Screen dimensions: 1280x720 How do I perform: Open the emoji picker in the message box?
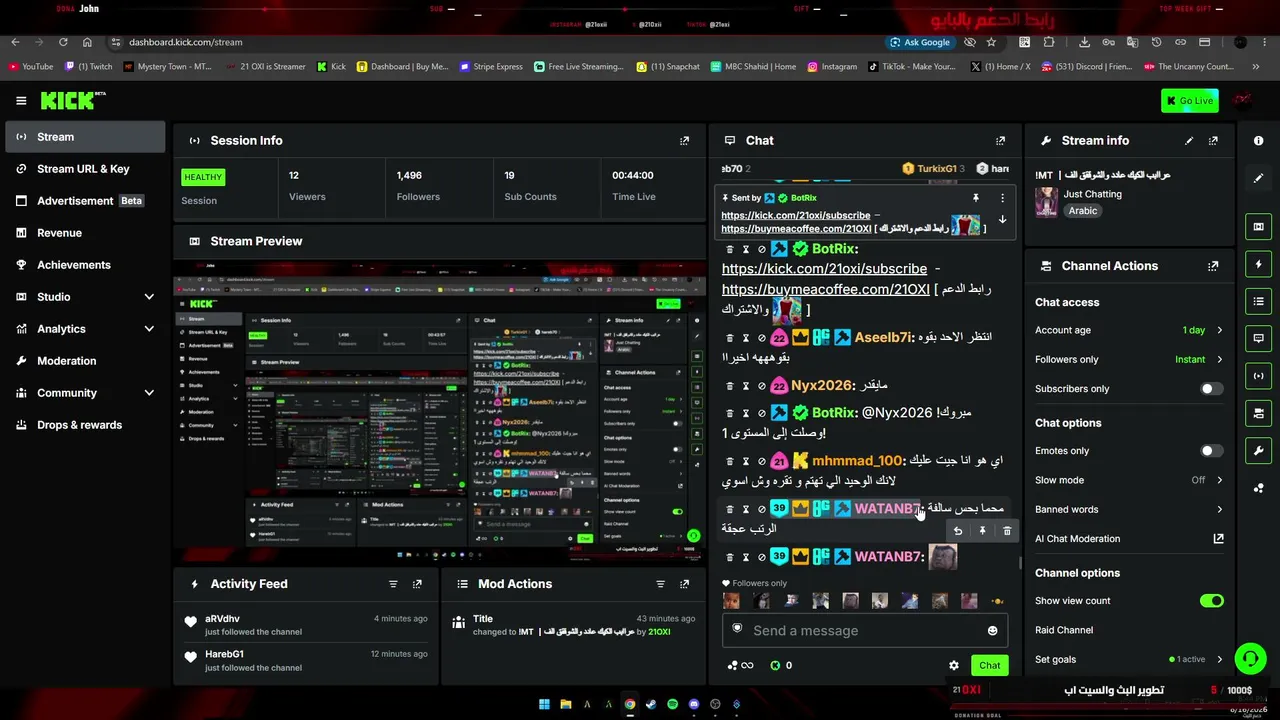992,631
